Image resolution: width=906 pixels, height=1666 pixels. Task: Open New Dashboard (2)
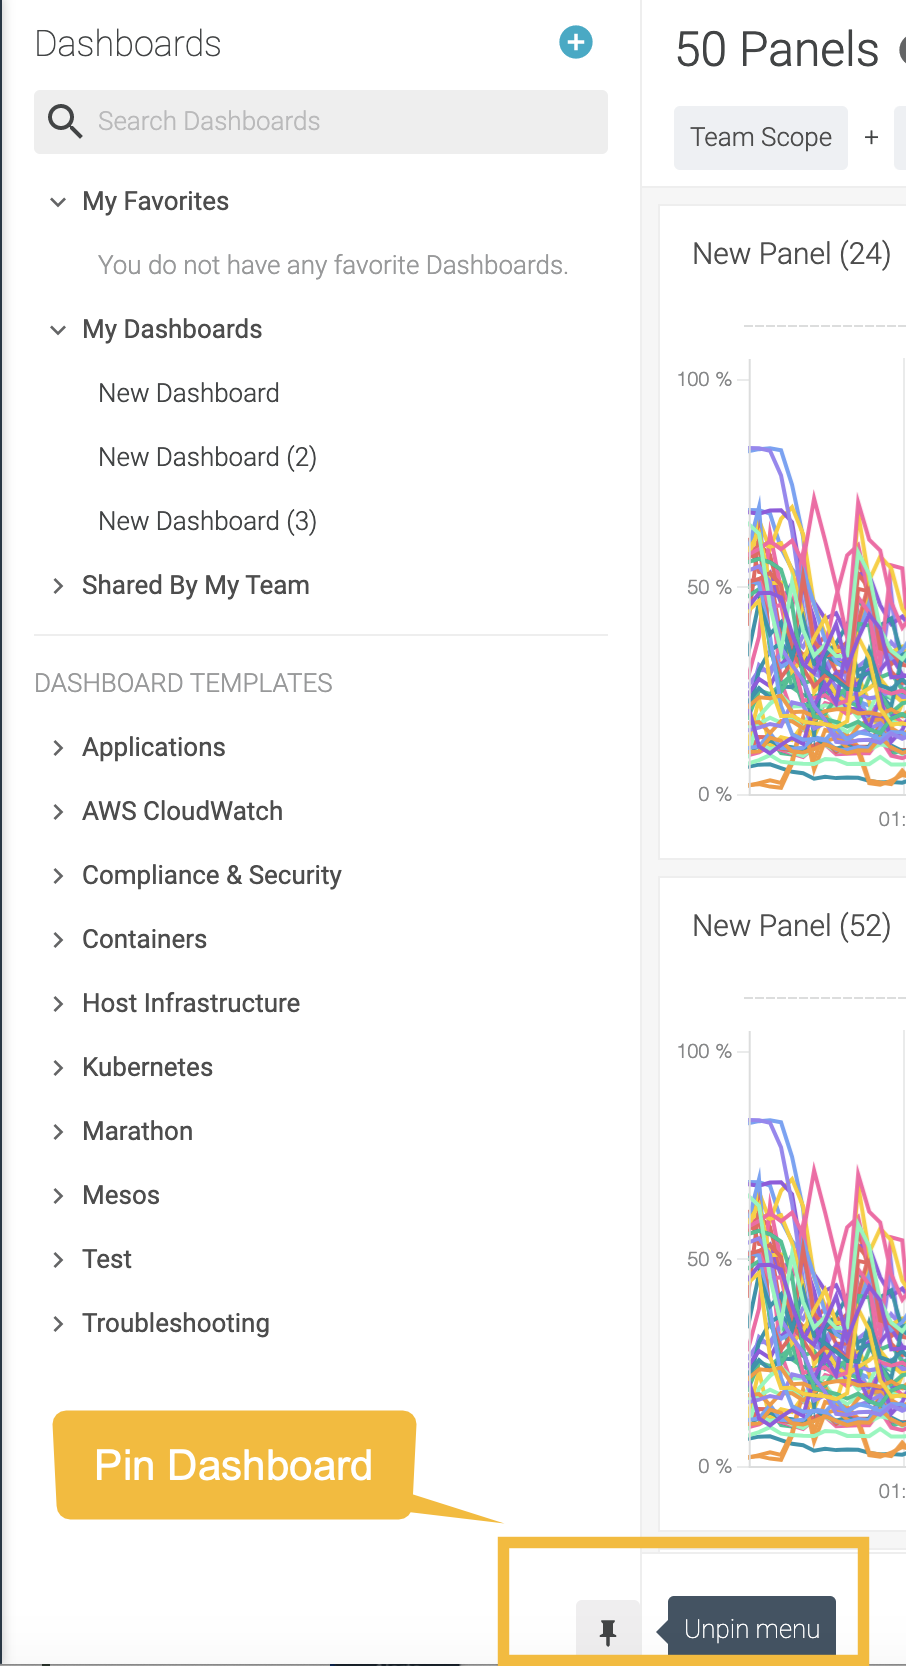pos(207,457)
